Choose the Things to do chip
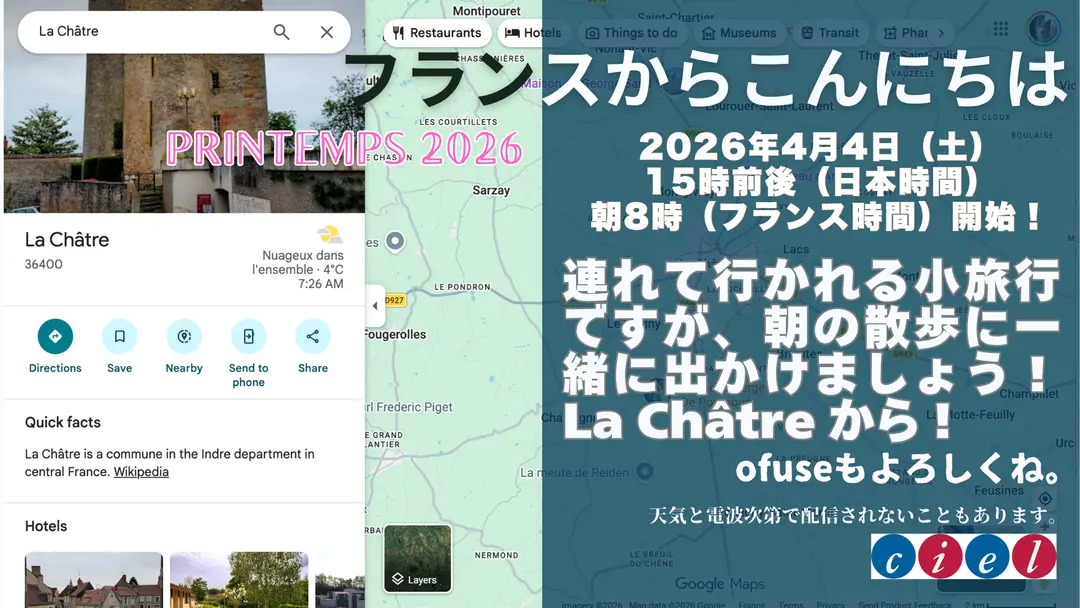This screenshot has width=1080, height=608. [632, 32]
